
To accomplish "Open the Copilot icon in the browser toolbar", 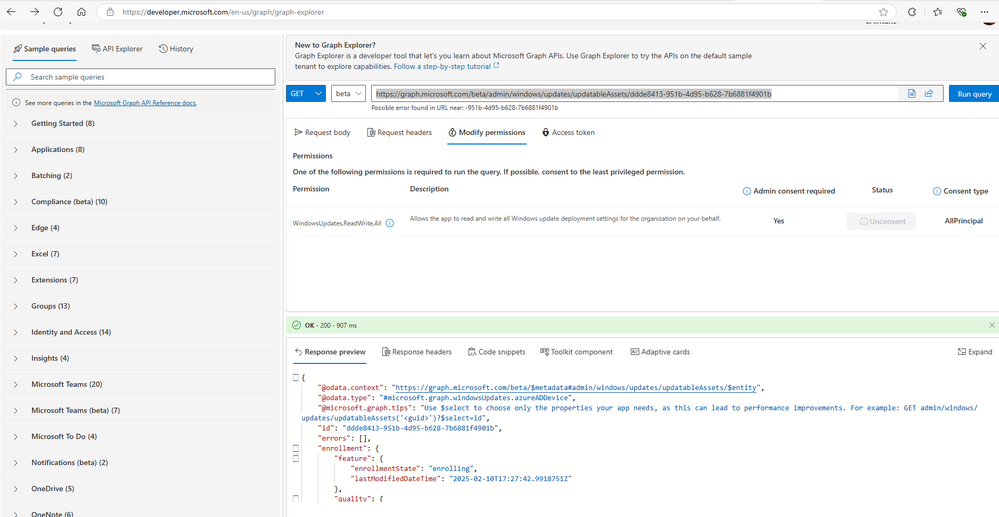I will click(x=912, y=11).
